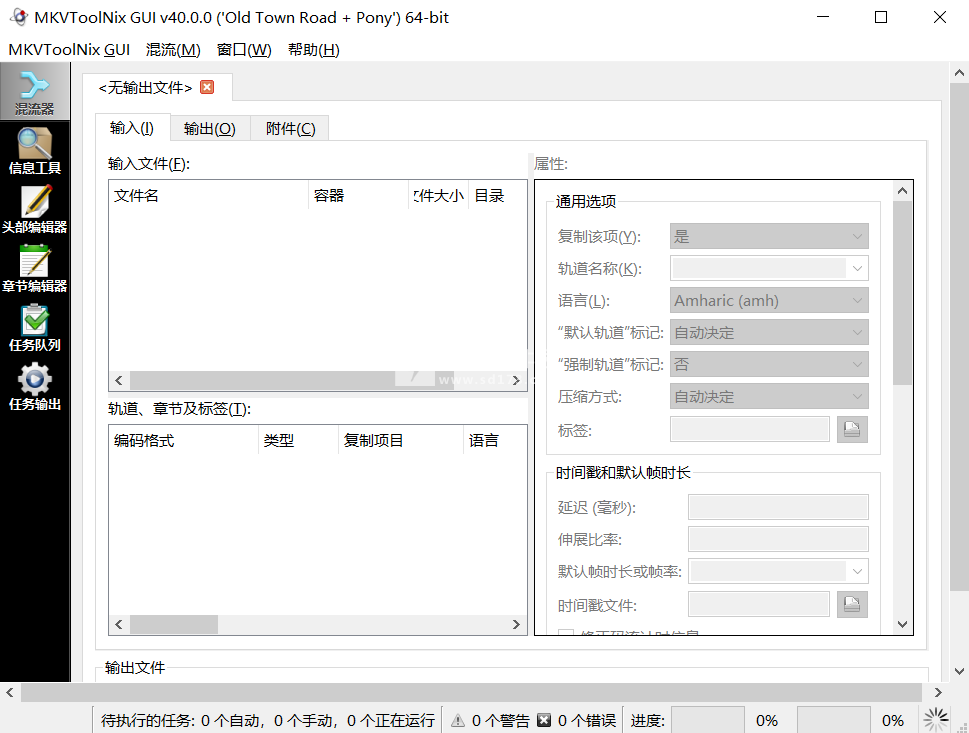Click right arrow of input files scrollbar
969x733 pixels.
coord(517,380)
